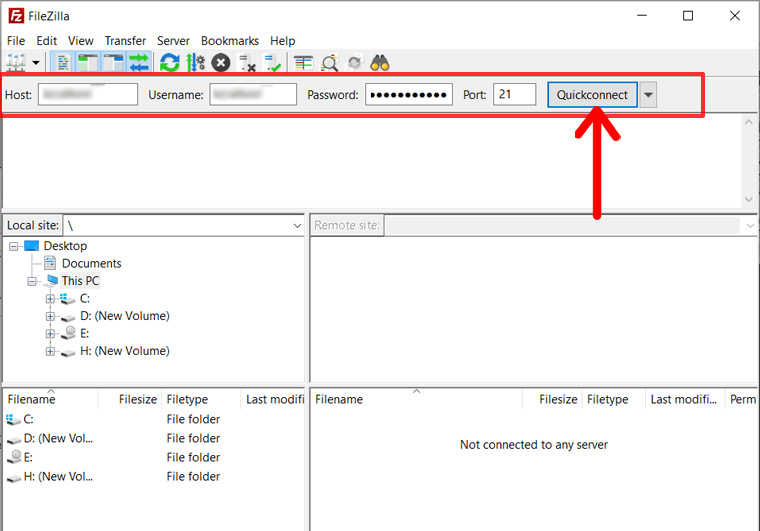Open the Remote site path dropdown

tap(750, 226)
